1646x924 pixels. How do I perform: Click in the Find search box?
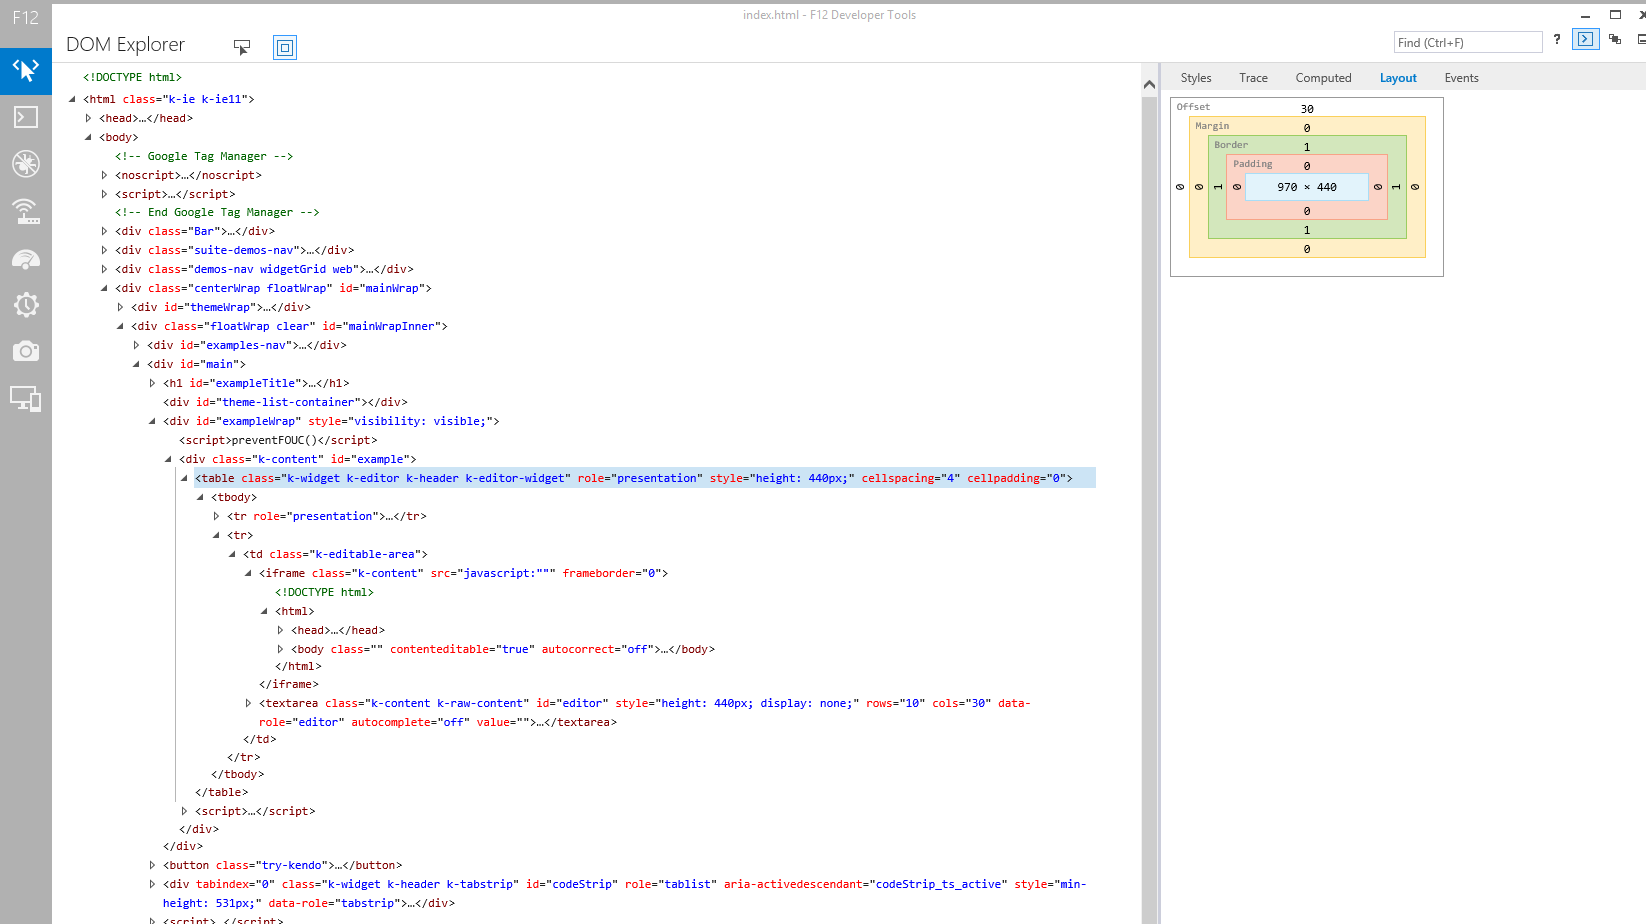pos(1468,42)
